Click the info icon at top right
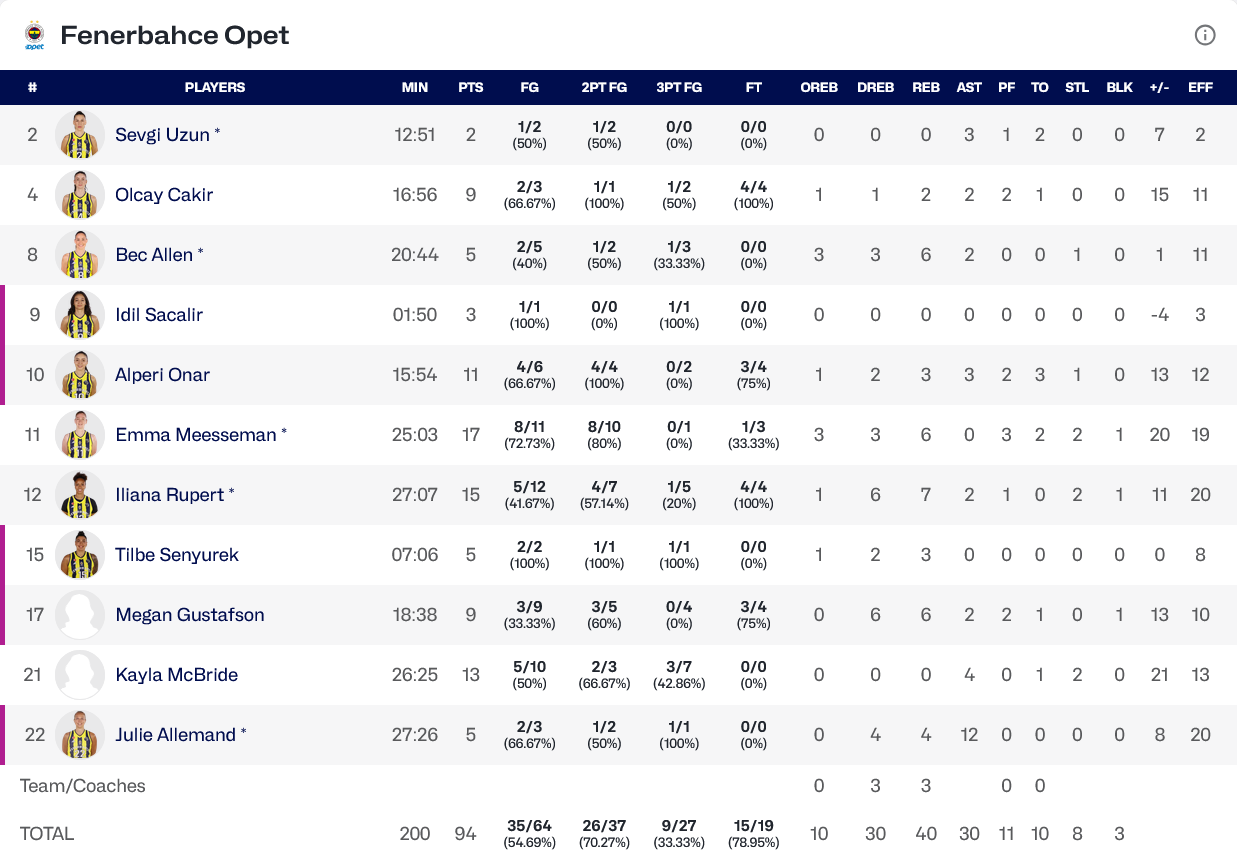 click(x=1205, y=35)
